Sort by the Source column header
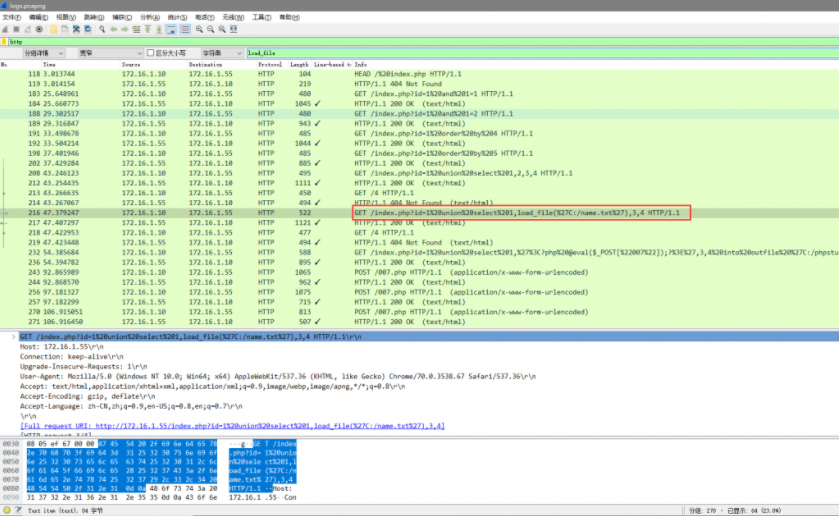The height and width of the screenshot is (516, 839). [131, 64]
